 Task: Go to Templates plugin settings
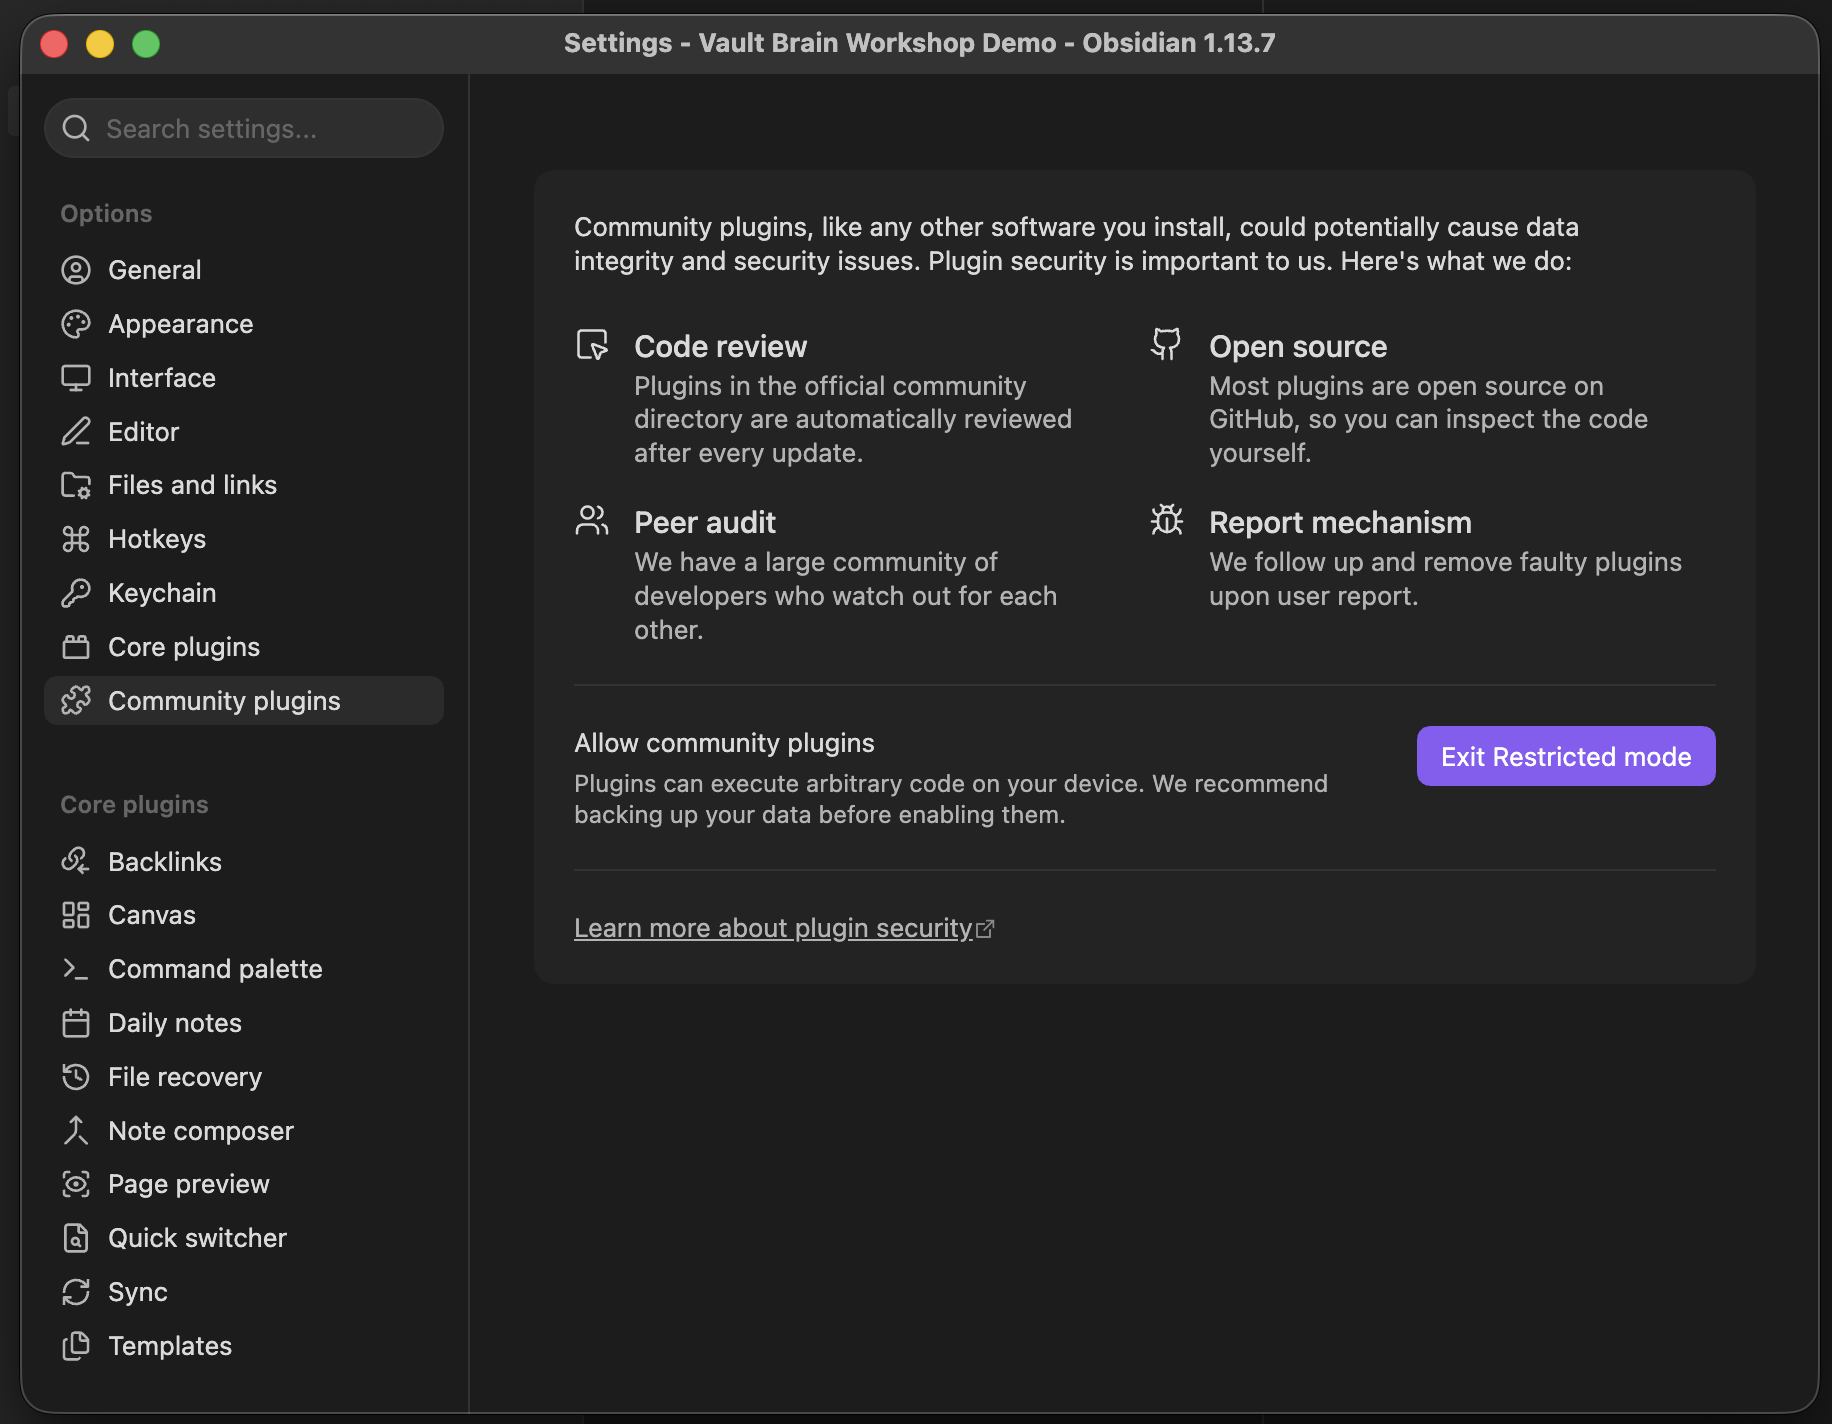click(244, 1346)
